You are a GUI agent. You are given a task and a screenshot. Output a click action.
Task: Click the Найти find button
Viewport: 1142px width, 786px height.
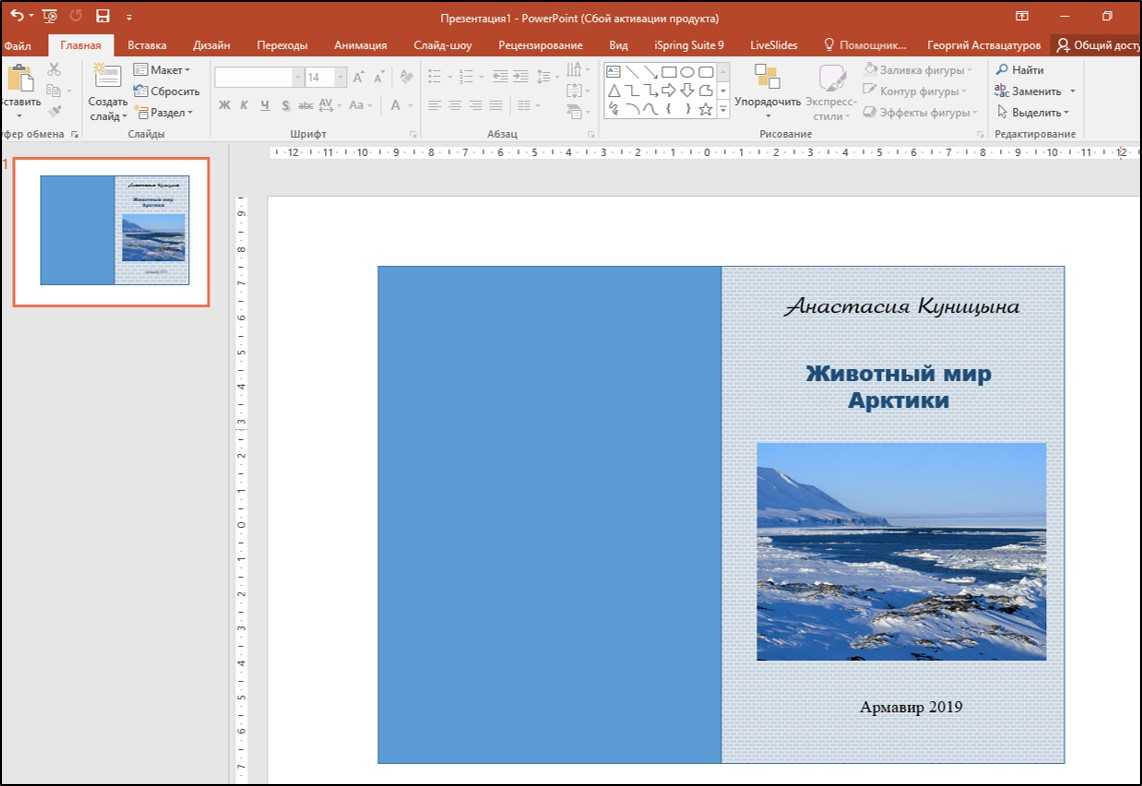tap(1020, 70)
